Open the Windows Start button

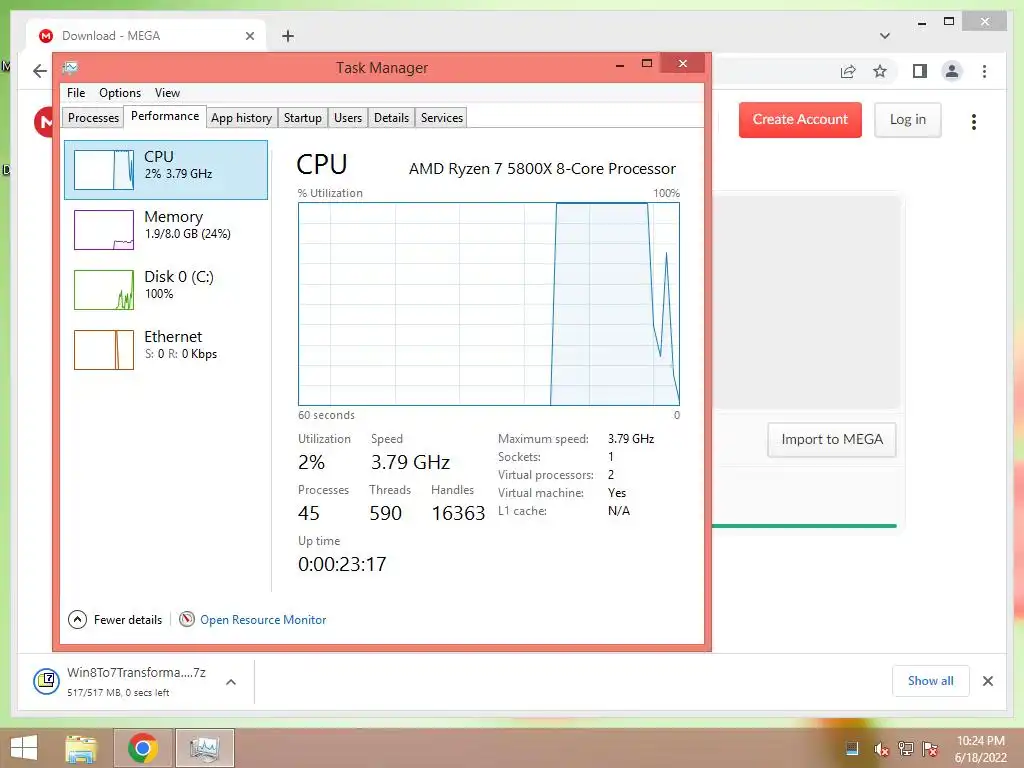(x=24, y=748)
